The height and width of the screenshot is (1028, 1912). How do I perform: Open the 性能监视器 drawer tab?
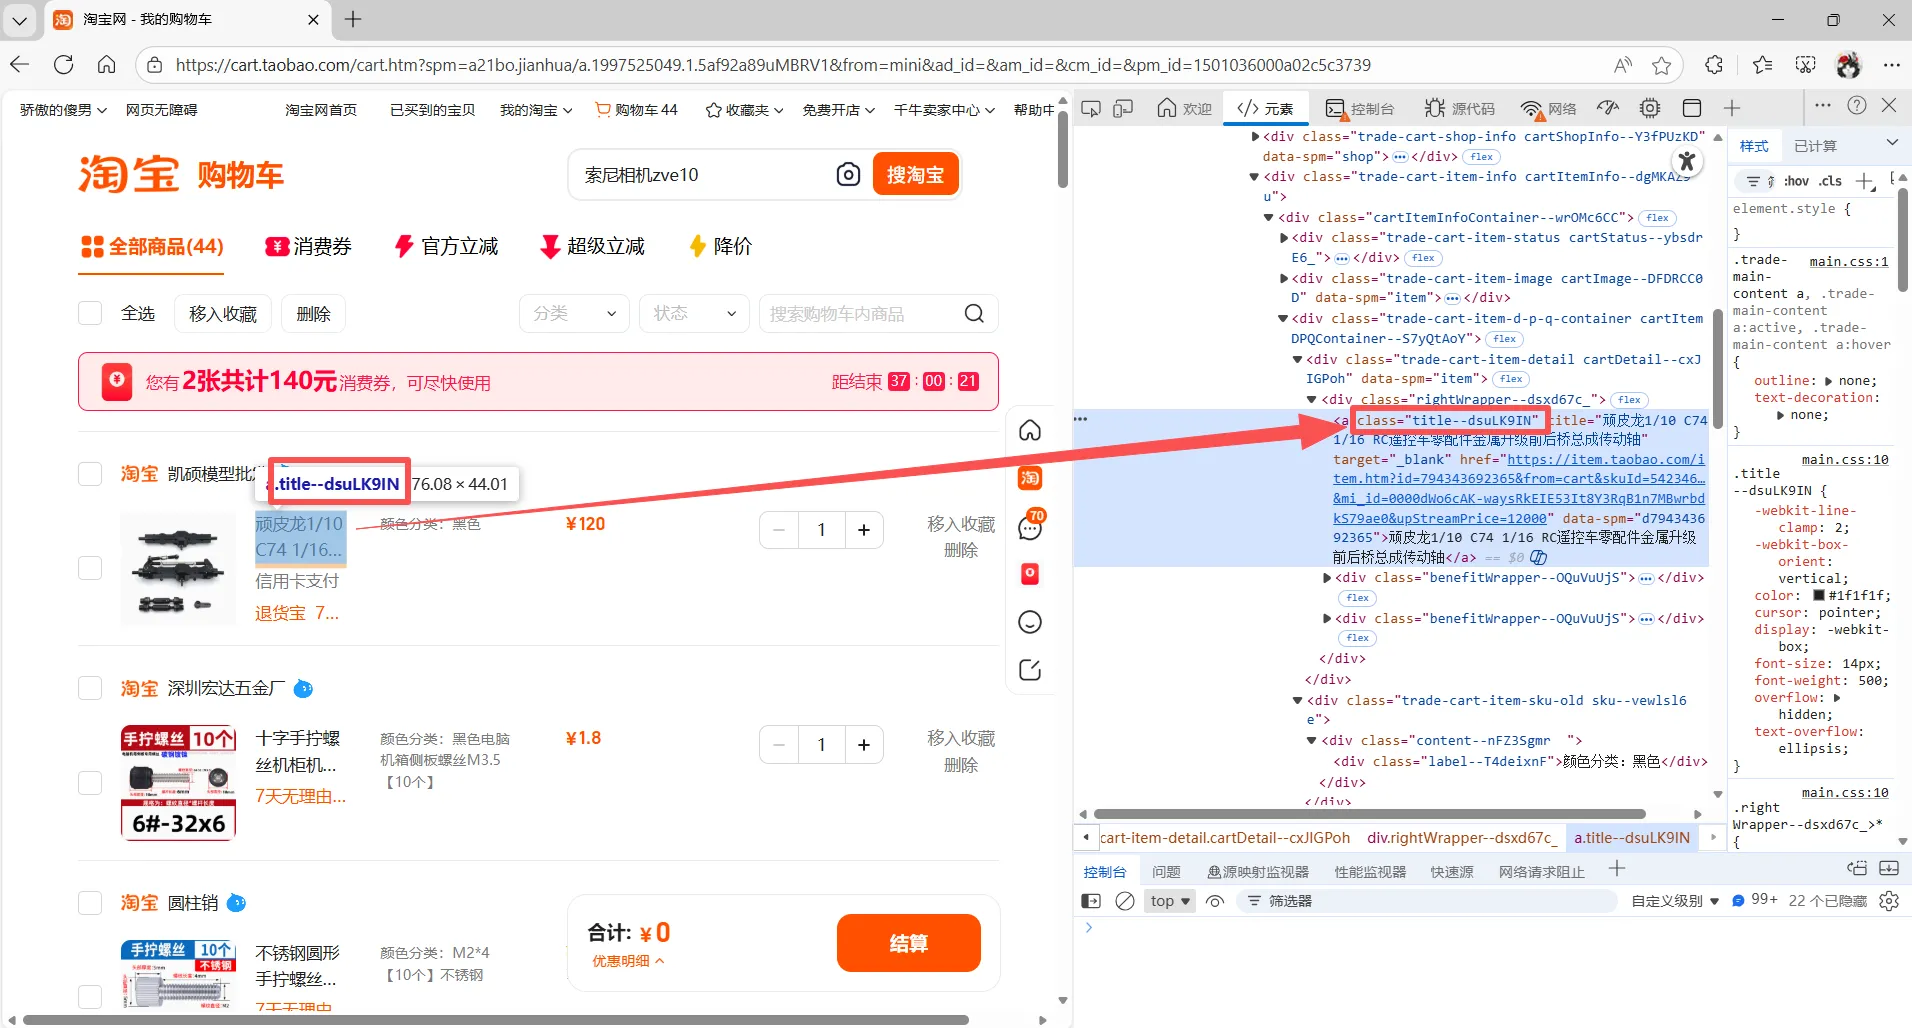coord(1368,871)
